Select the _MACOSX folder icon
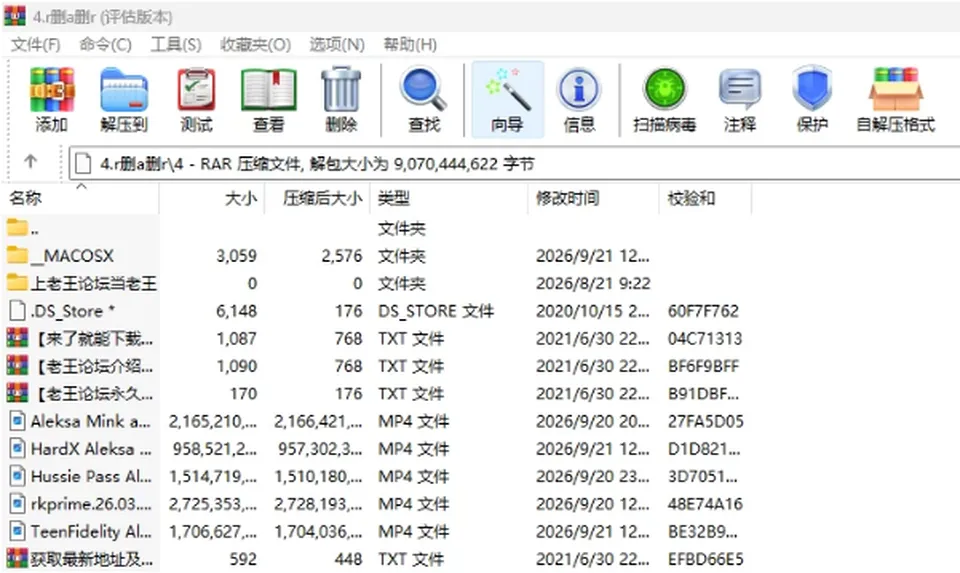This screenshot has height=573, width=960. [17, 255]
